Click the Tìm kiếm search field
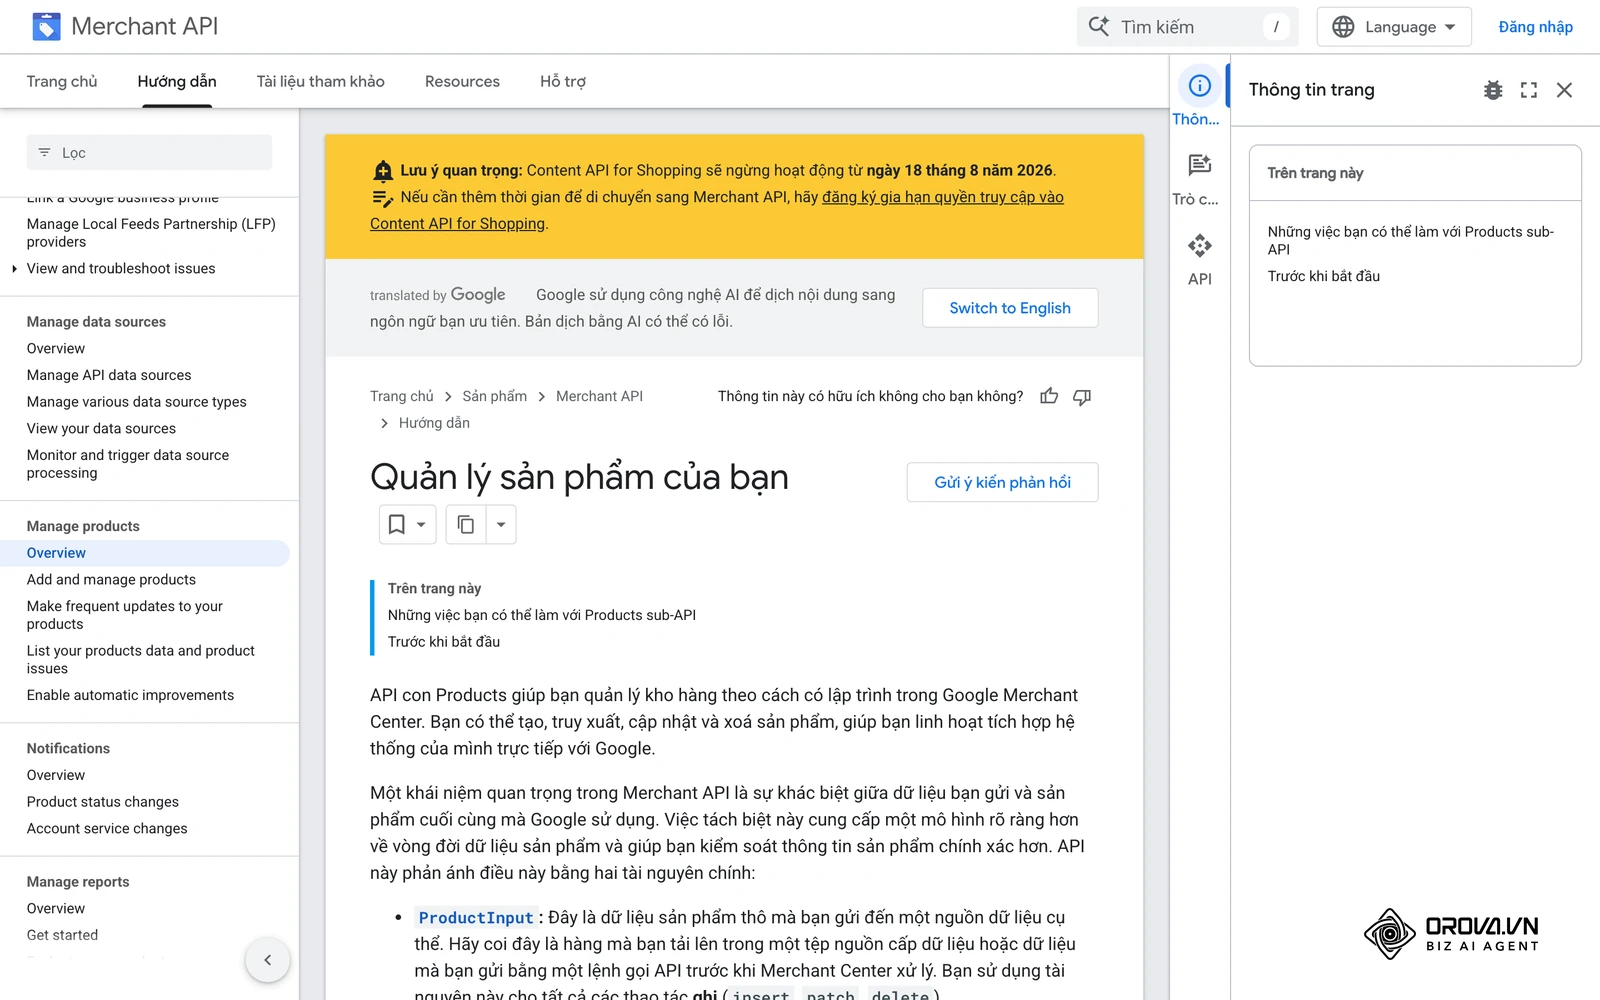1600x1000 pixels. tap(1187, 27)
